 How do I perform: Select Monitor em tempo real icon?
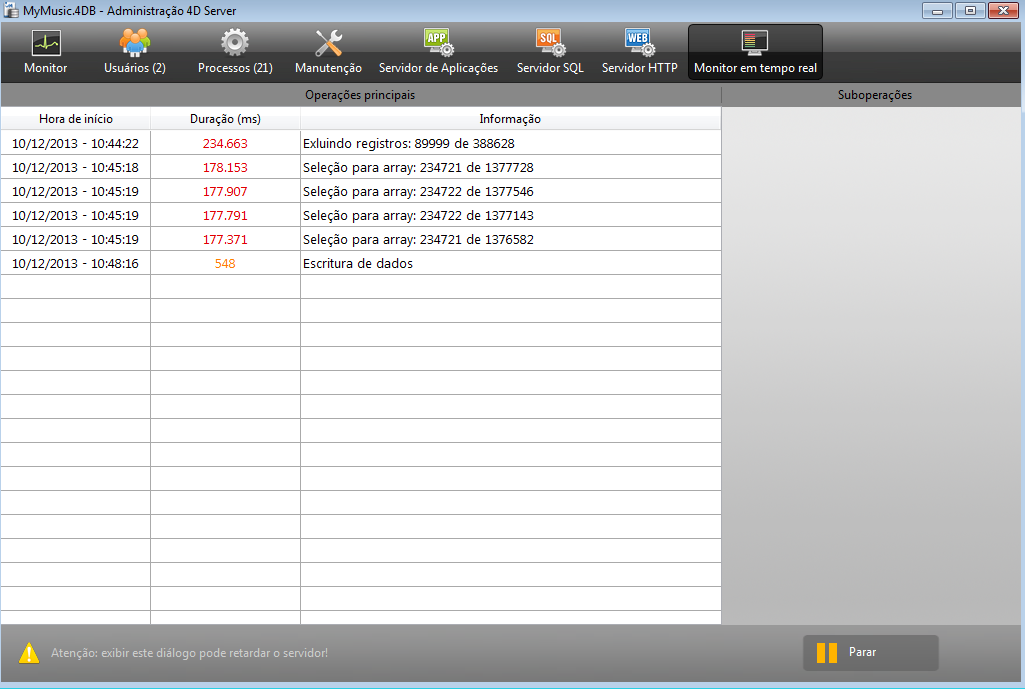tap(755, 42)
